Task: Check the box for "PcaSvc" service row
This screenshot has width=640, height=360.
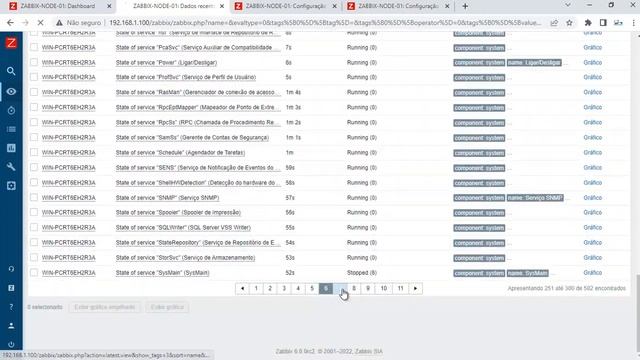Action: coord(34,47)
